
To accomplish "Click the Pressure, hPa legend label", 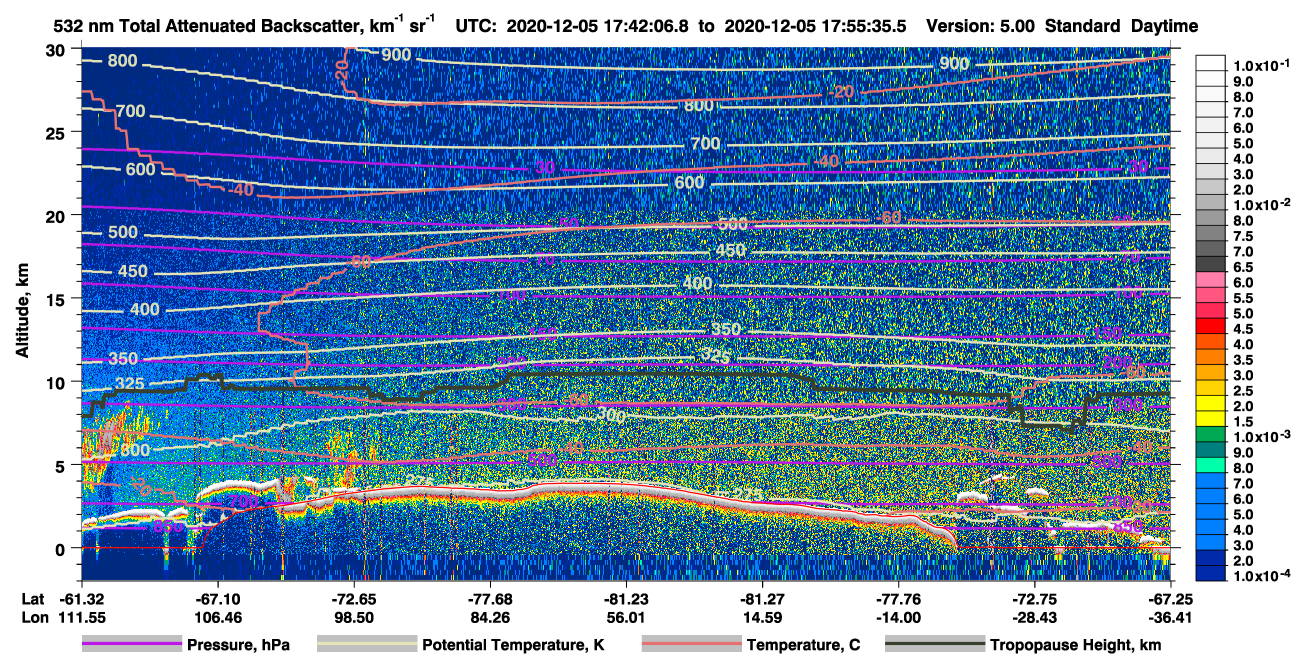I will [x=238, y=645].
